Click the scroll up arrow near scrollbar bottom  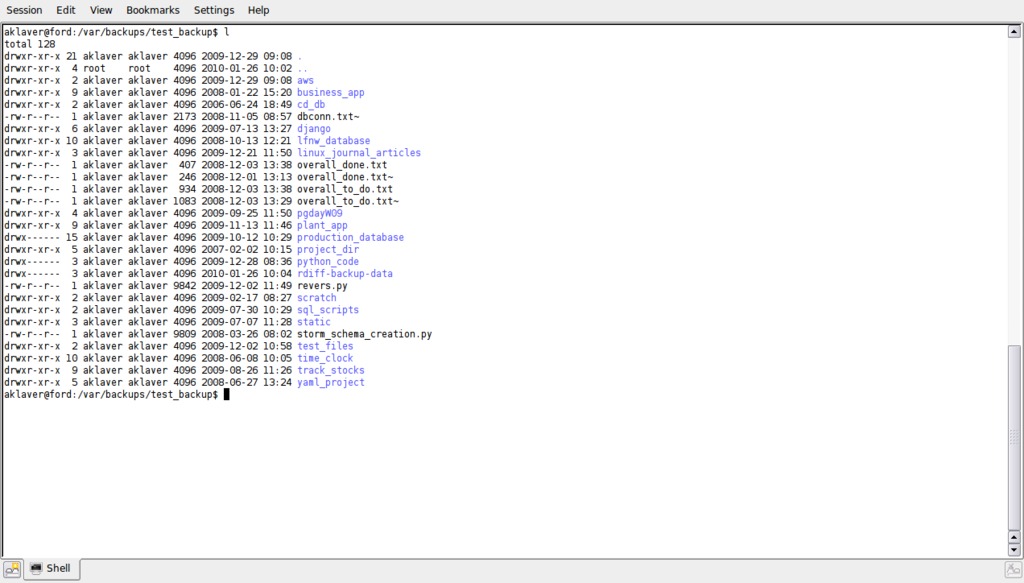pos(1014,536)
